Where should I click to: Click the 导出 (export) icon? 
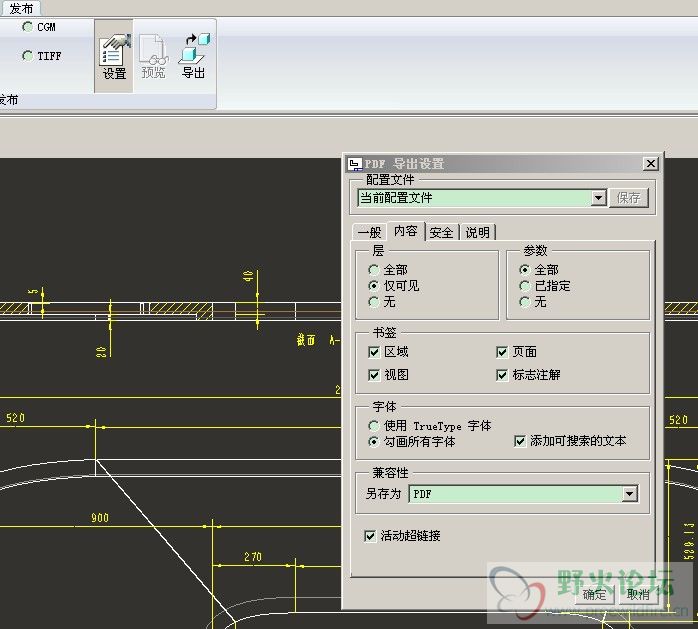point(194,57)
